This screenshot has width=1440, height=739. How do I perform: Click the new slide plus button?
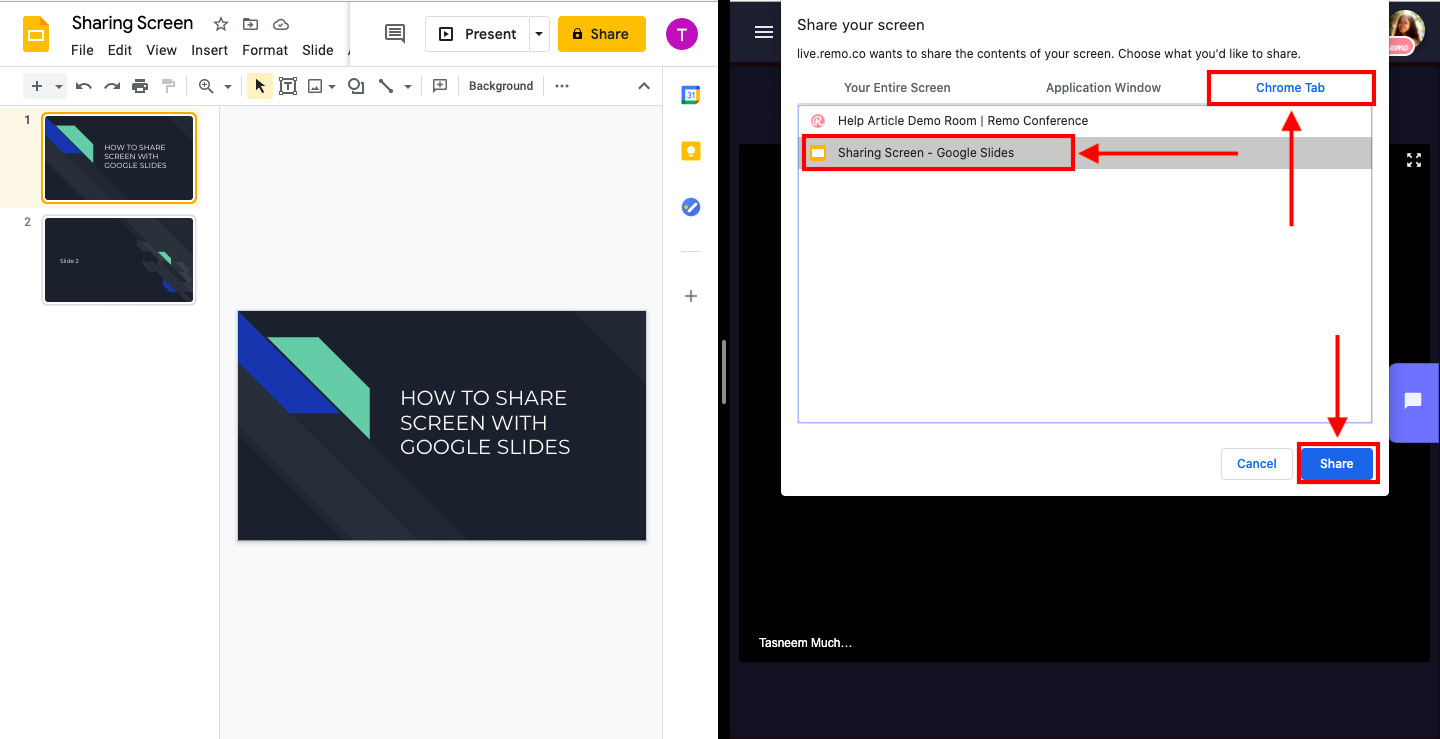[37, 86]
